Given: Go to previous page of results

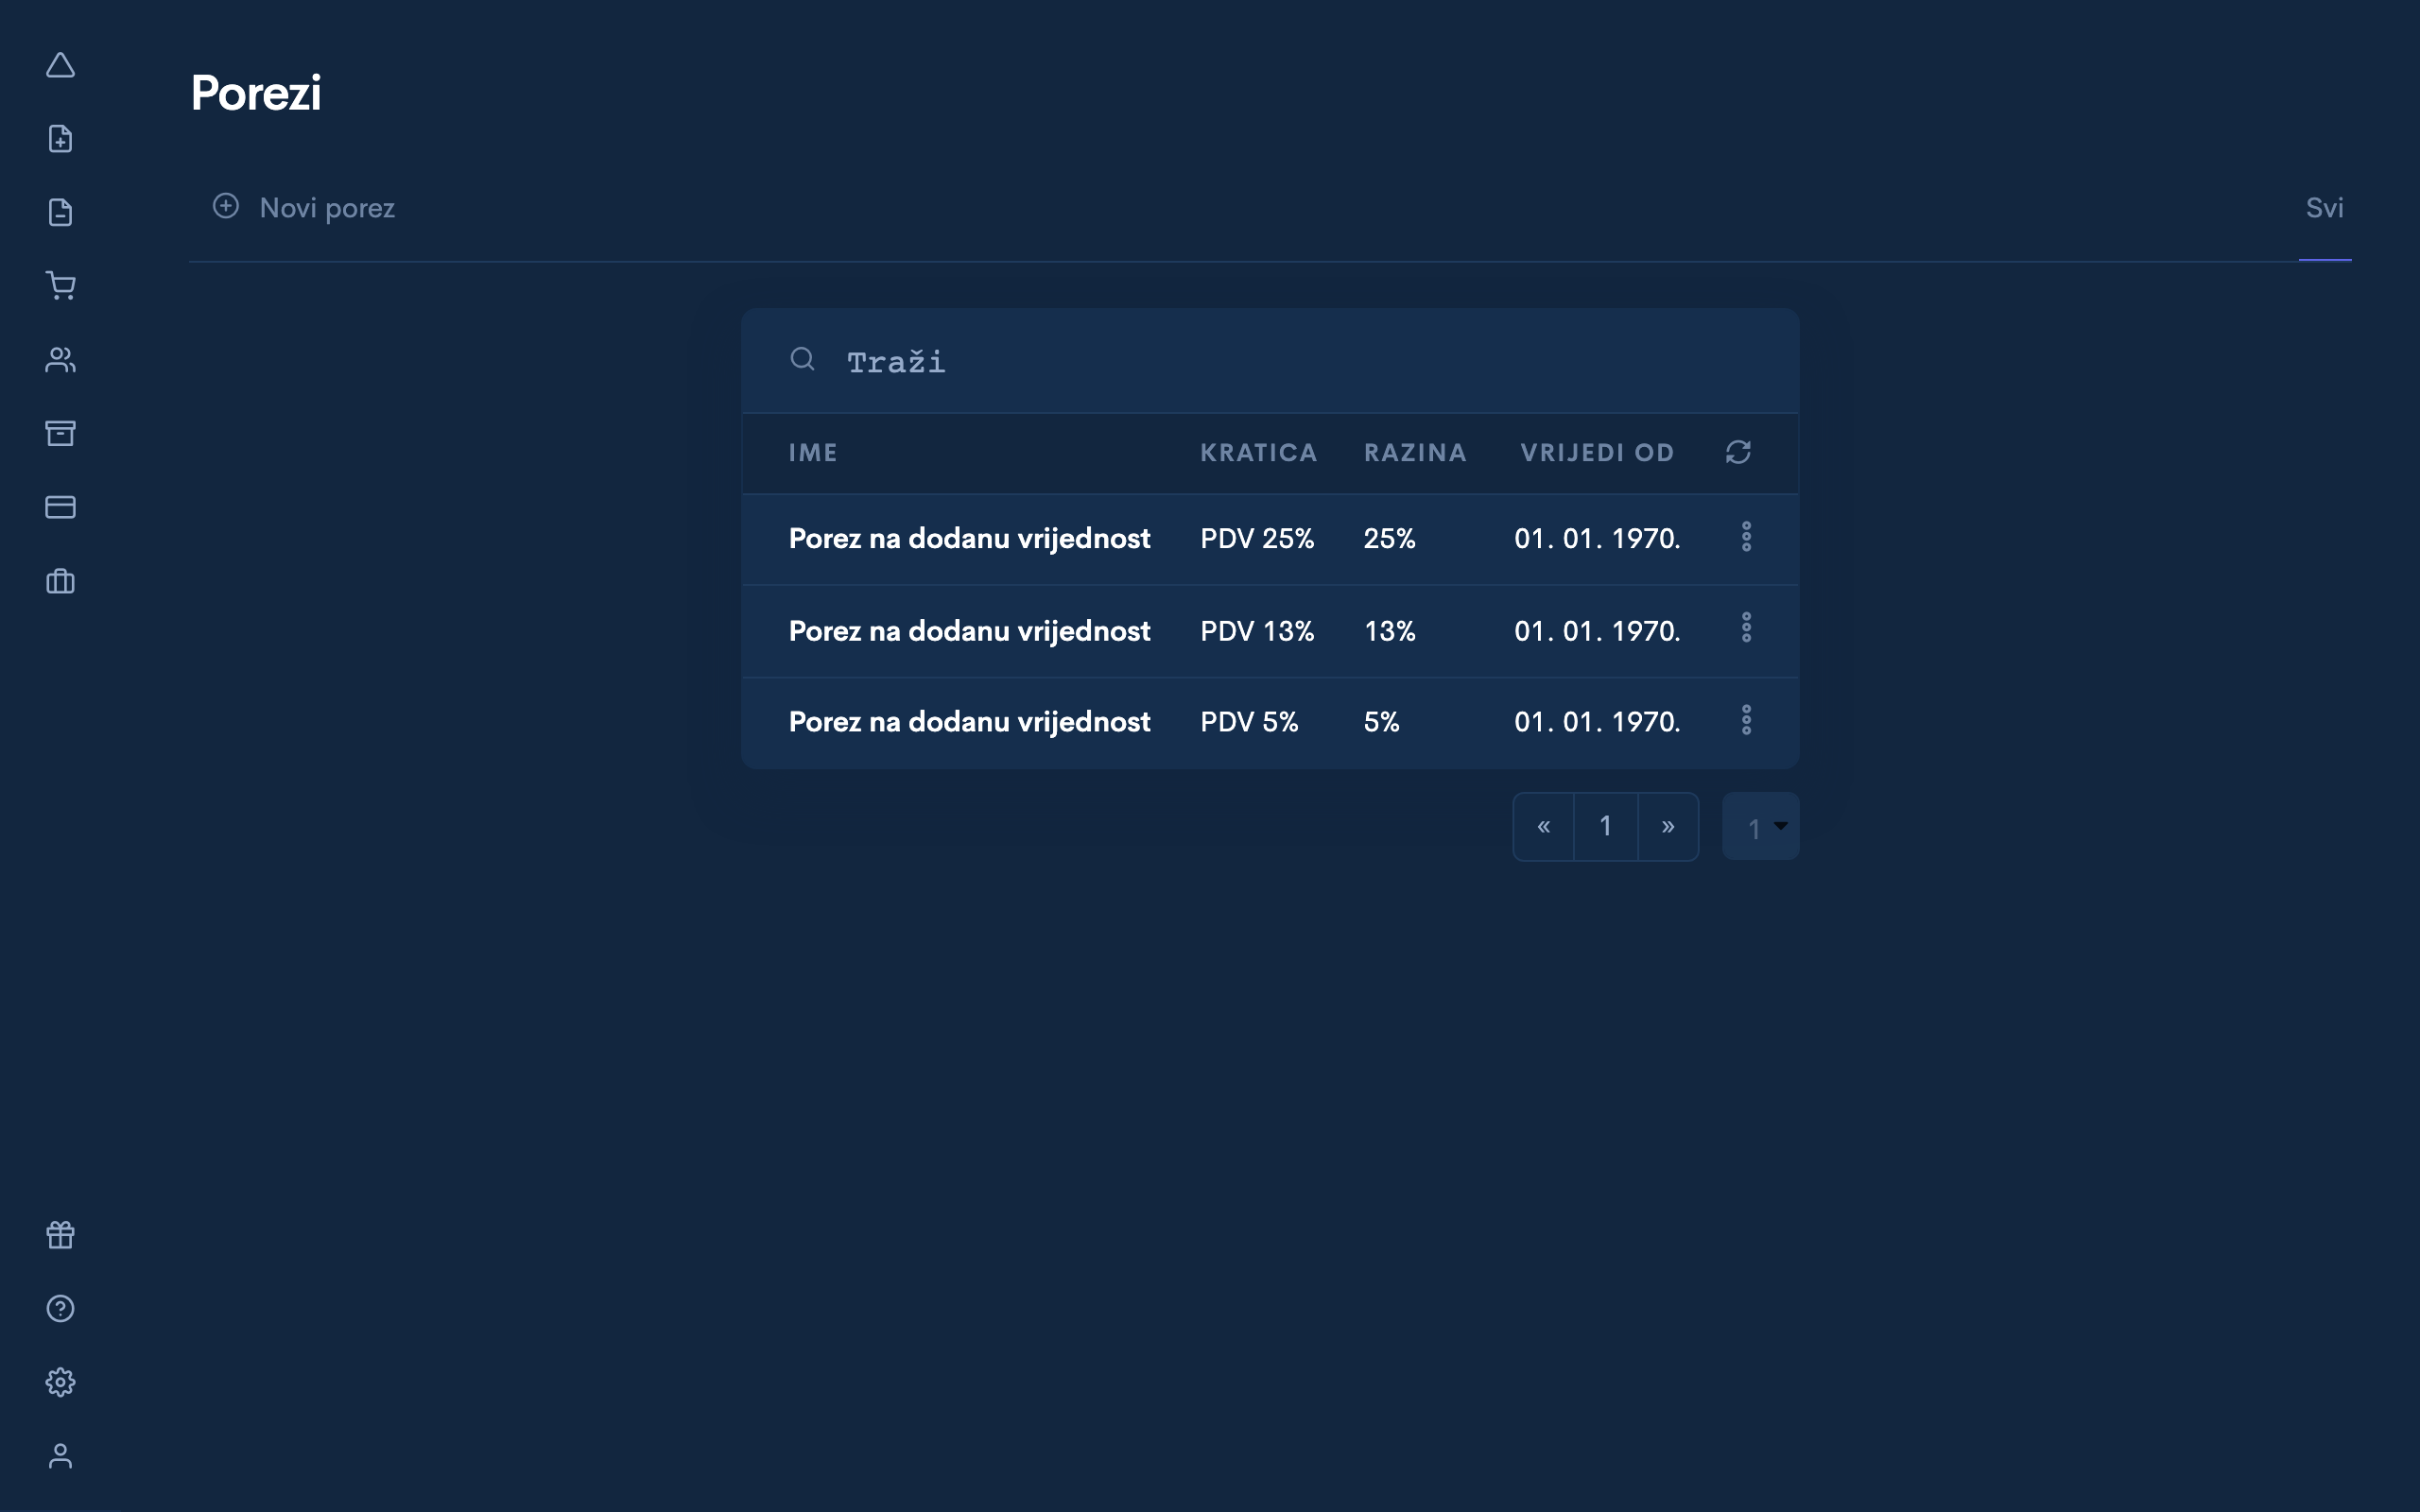Looking at the screenshot, I should click(1543, 827).
